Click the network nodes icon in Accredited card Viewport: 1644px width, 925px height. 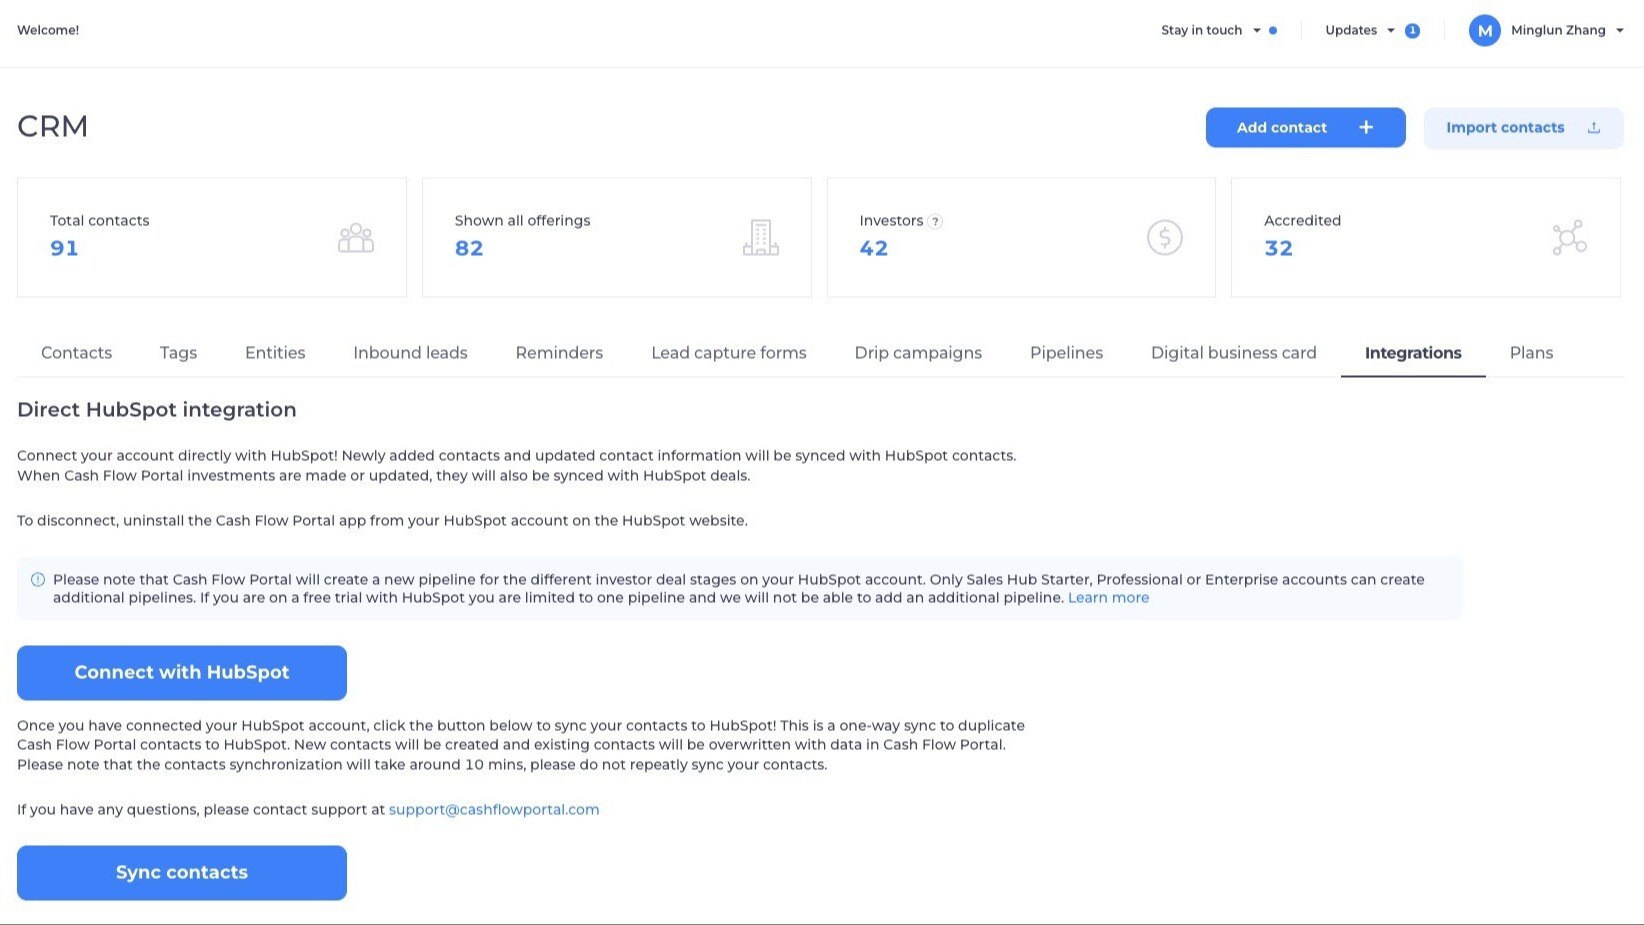[x=1569, y=238]
